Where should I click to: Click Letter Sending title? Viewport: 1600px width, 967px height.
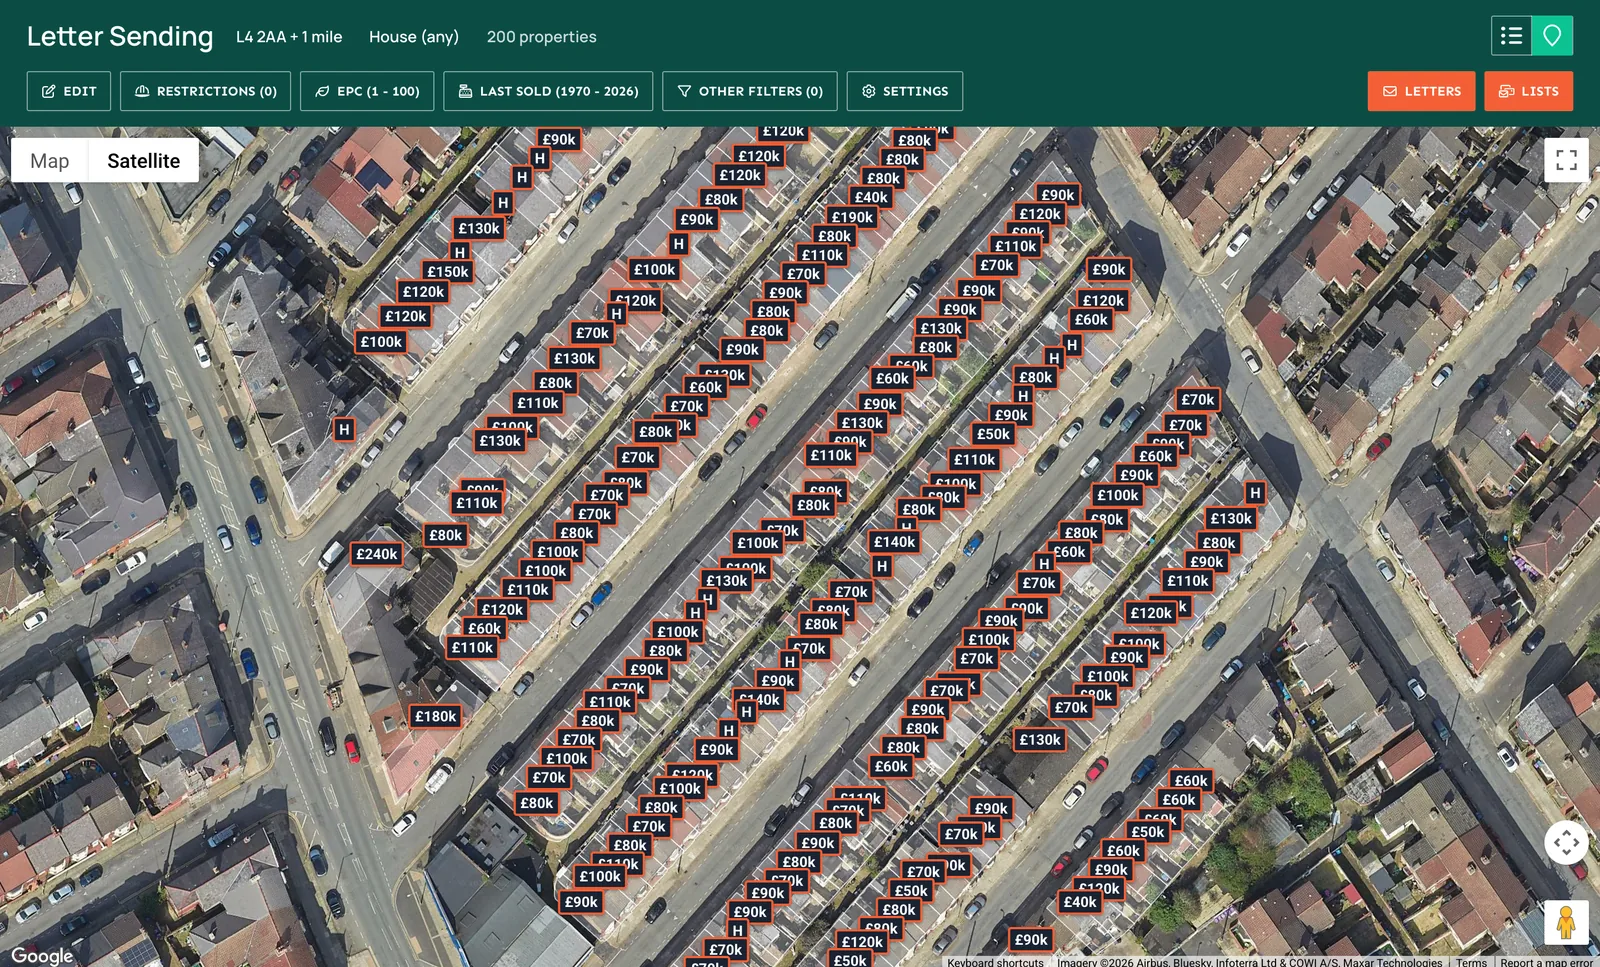[120, 37]
